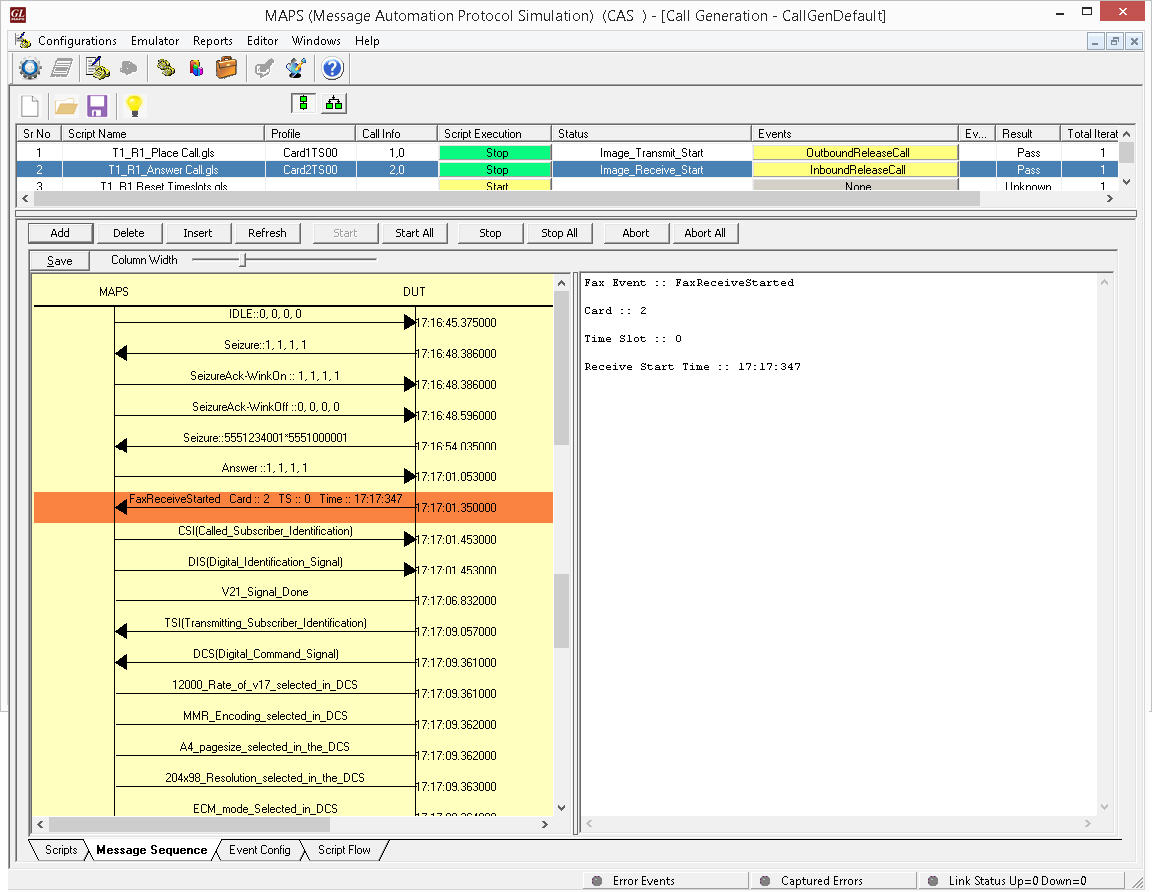Switch to the Event Config tab
Screen dimensions: 1152x892
[259, 850]
